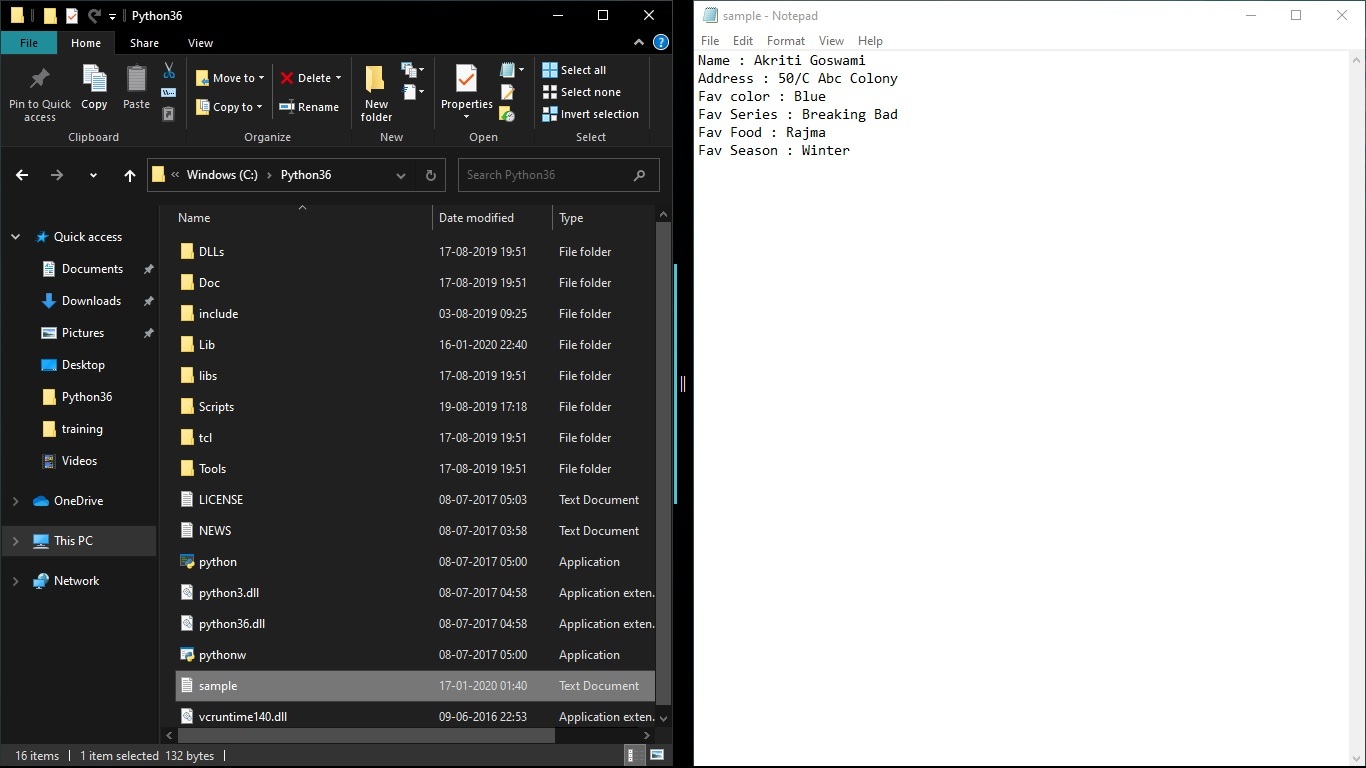Open the Copy to dropdown
Image resolution: width=1366 pixels, height=768 pixels.
tap(230, 107)
